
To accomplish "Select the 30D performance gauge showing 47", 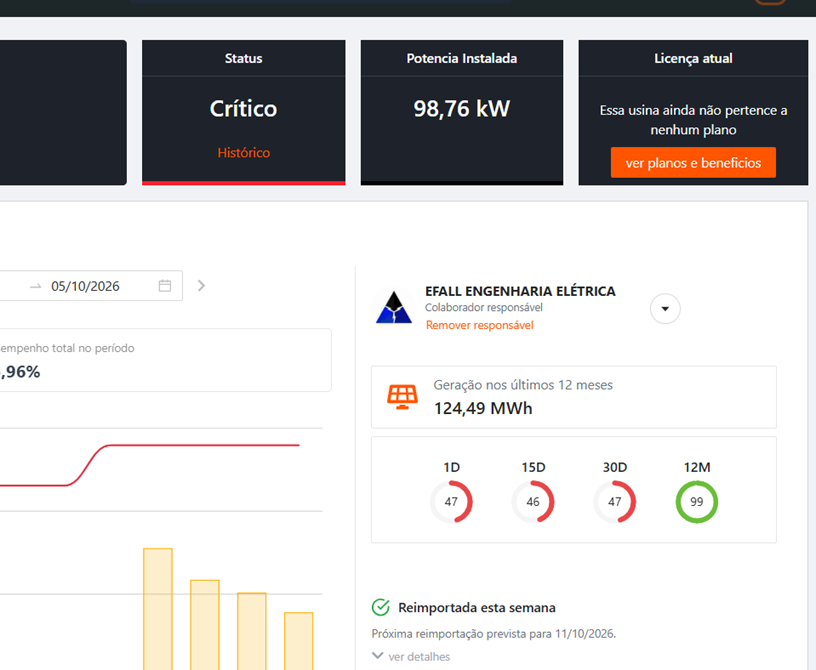I will pyautogui.click(x=615, y=501).
